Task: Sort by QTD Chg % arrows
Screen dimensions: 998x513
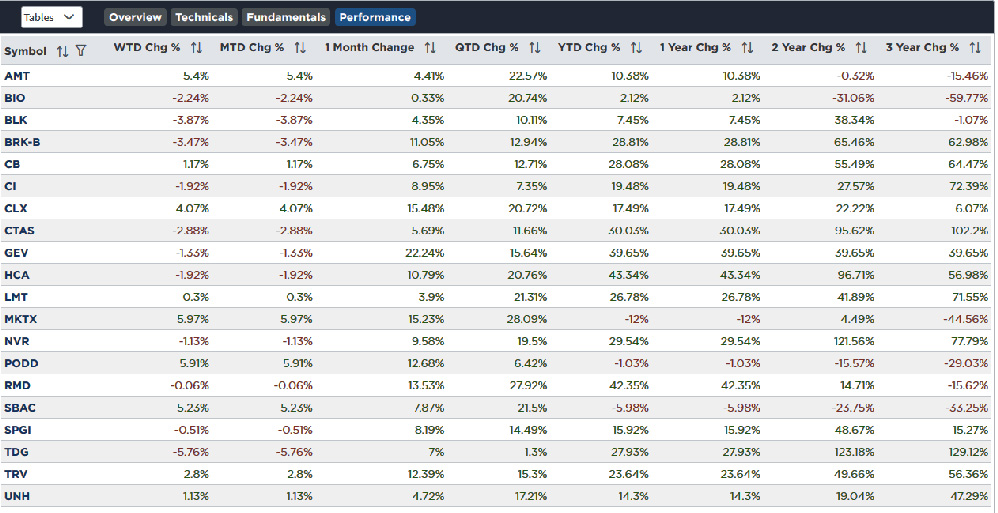Action: [x=534, y=48]
